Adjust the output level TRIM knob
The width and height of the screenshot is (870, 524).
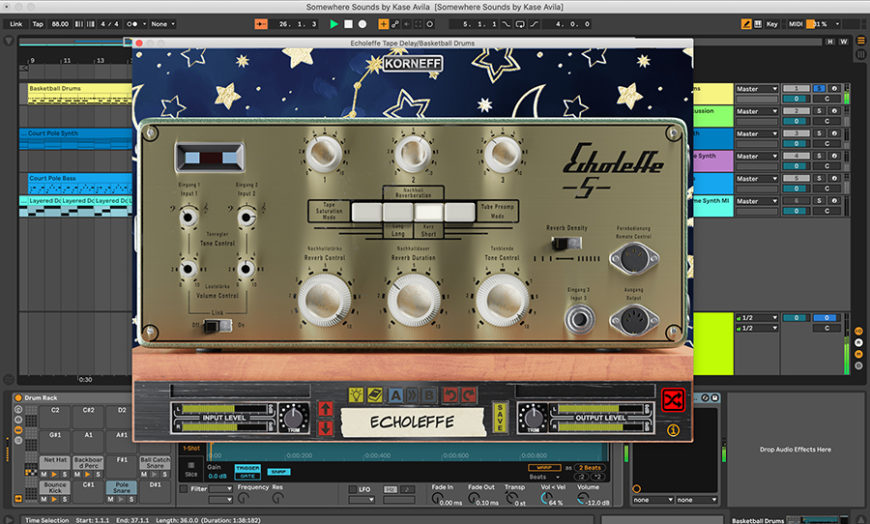(x=533, y=416)
